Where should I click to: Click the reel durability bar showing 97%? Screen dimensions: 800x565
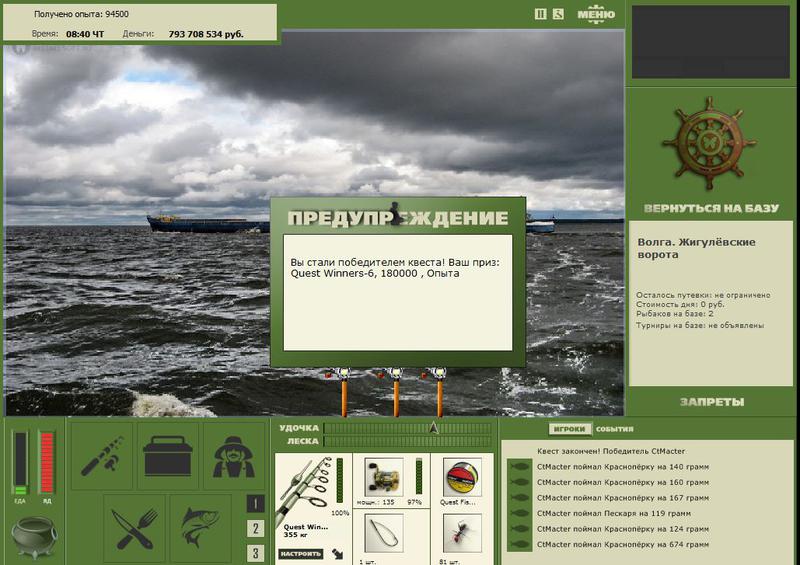(419, 476)
